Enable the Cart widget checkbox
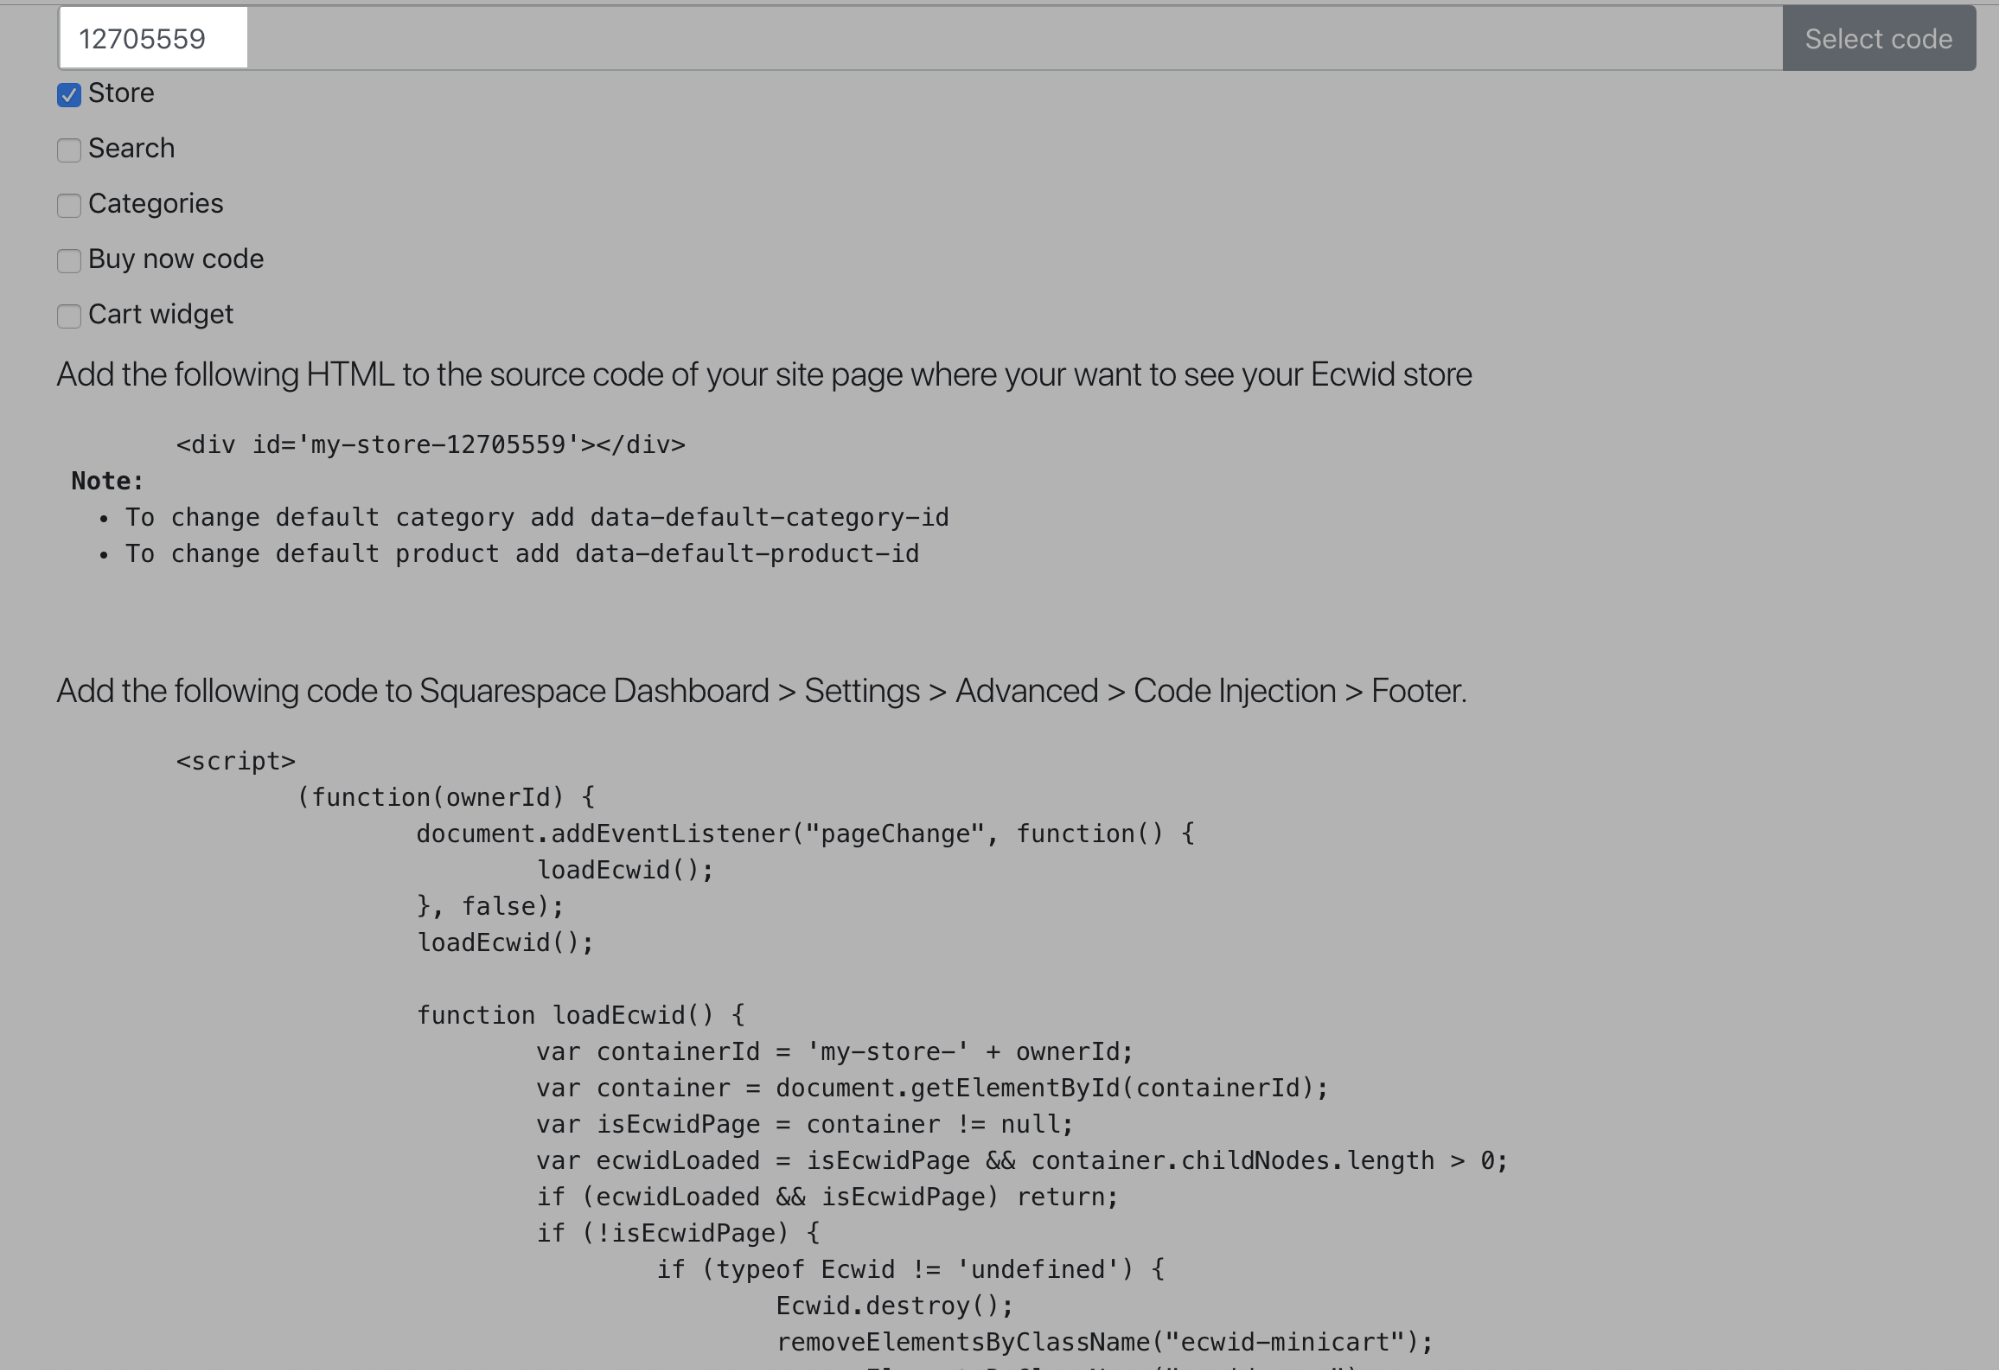The height and width of the screenshot is (1370, 1999). coord(69,316)
